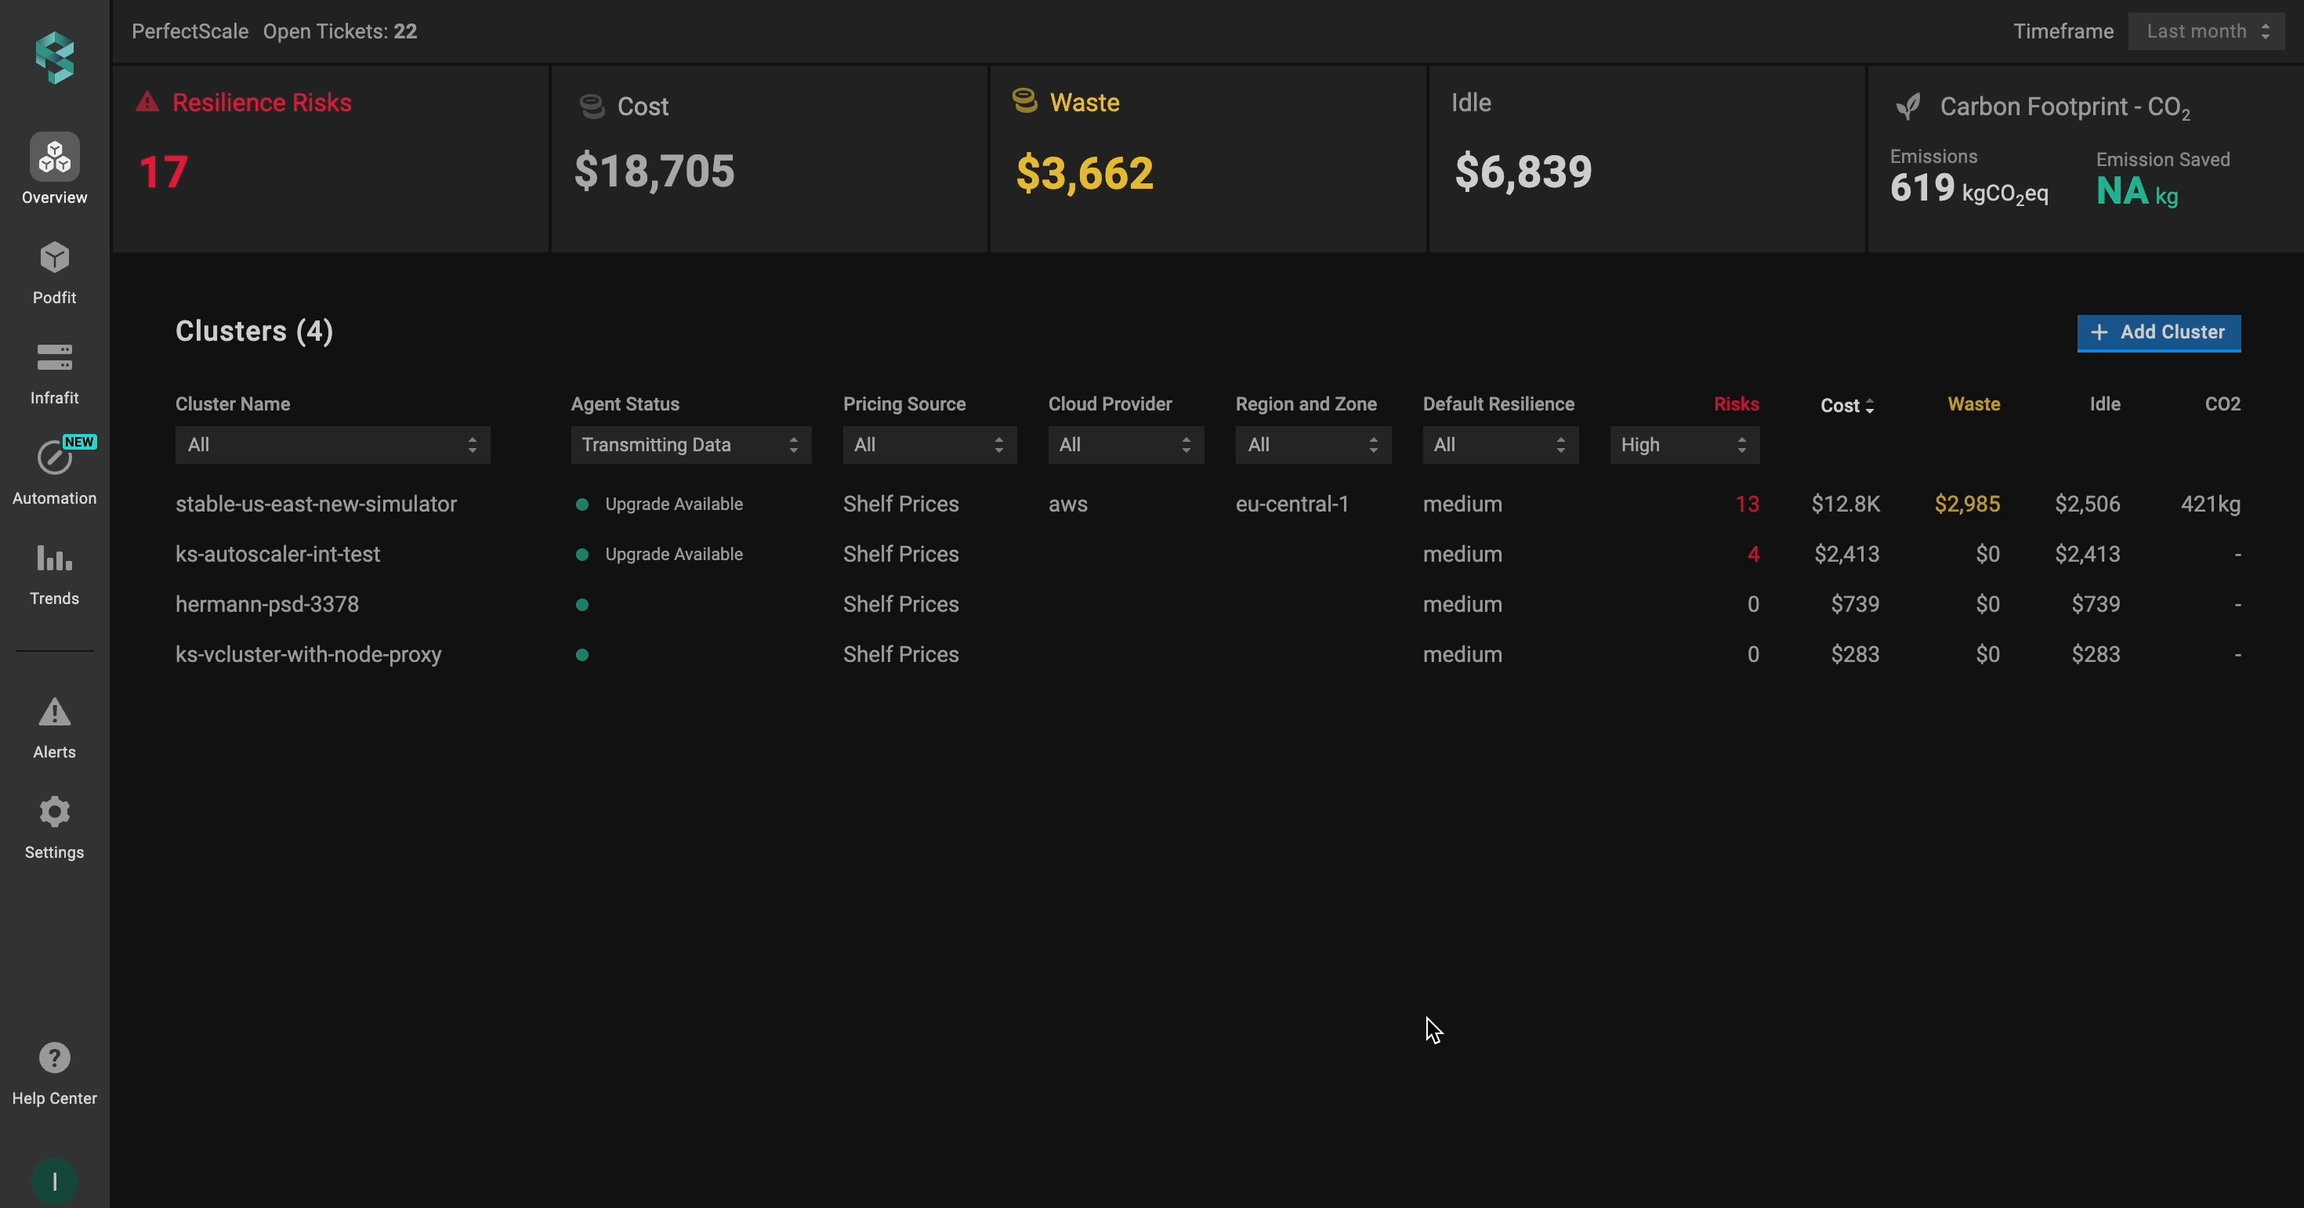Open the Cloud Provider filter dropdown
This screenshot has height=1208, width=2304.
pos(1125,445)
